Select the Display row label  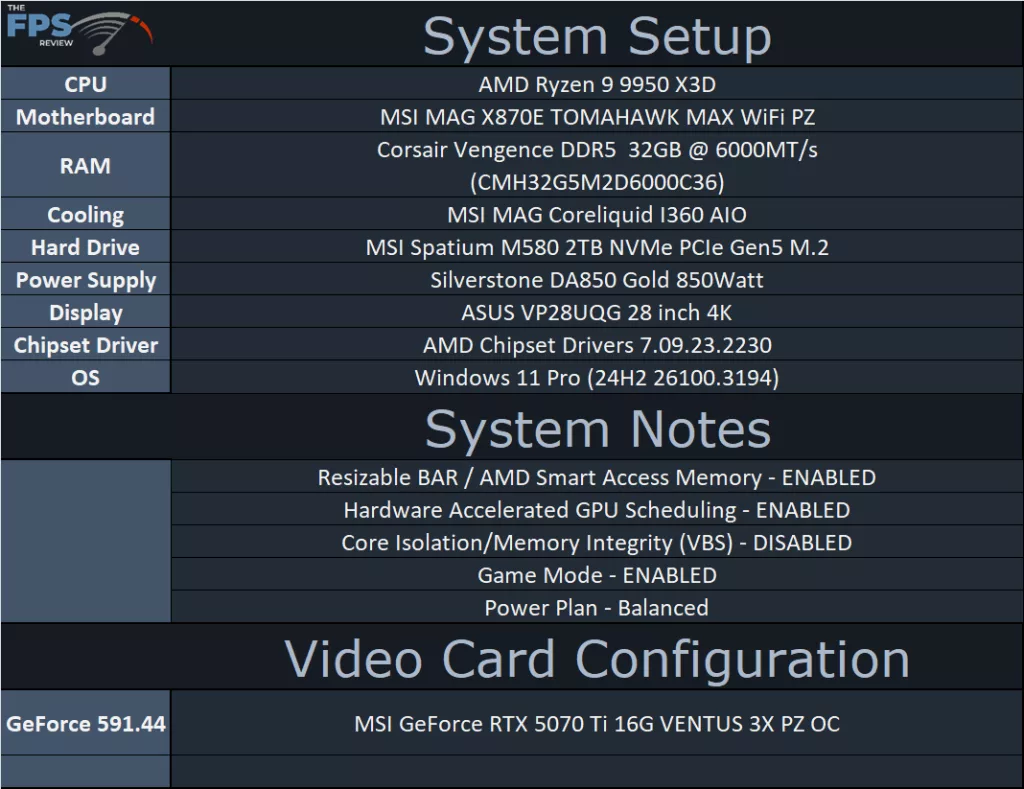click(86, 313)
